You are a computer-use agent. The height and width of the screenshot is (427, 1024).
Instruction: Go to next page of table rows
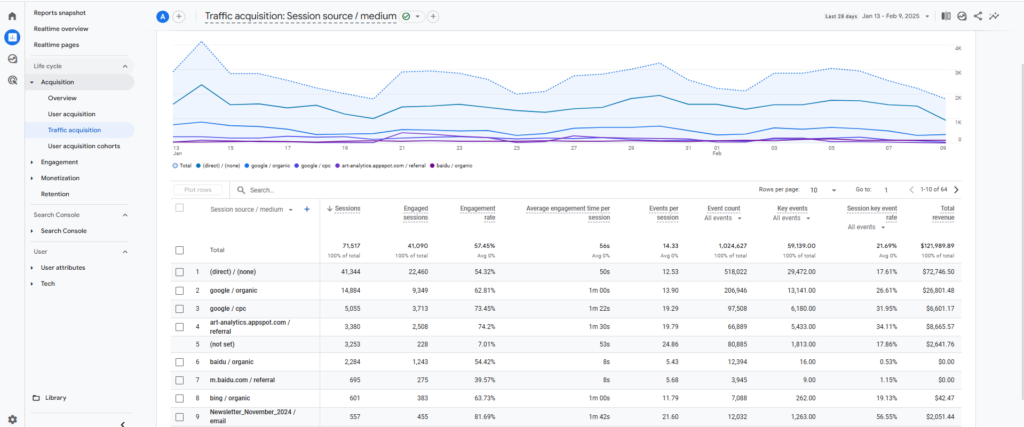(956, 189)
